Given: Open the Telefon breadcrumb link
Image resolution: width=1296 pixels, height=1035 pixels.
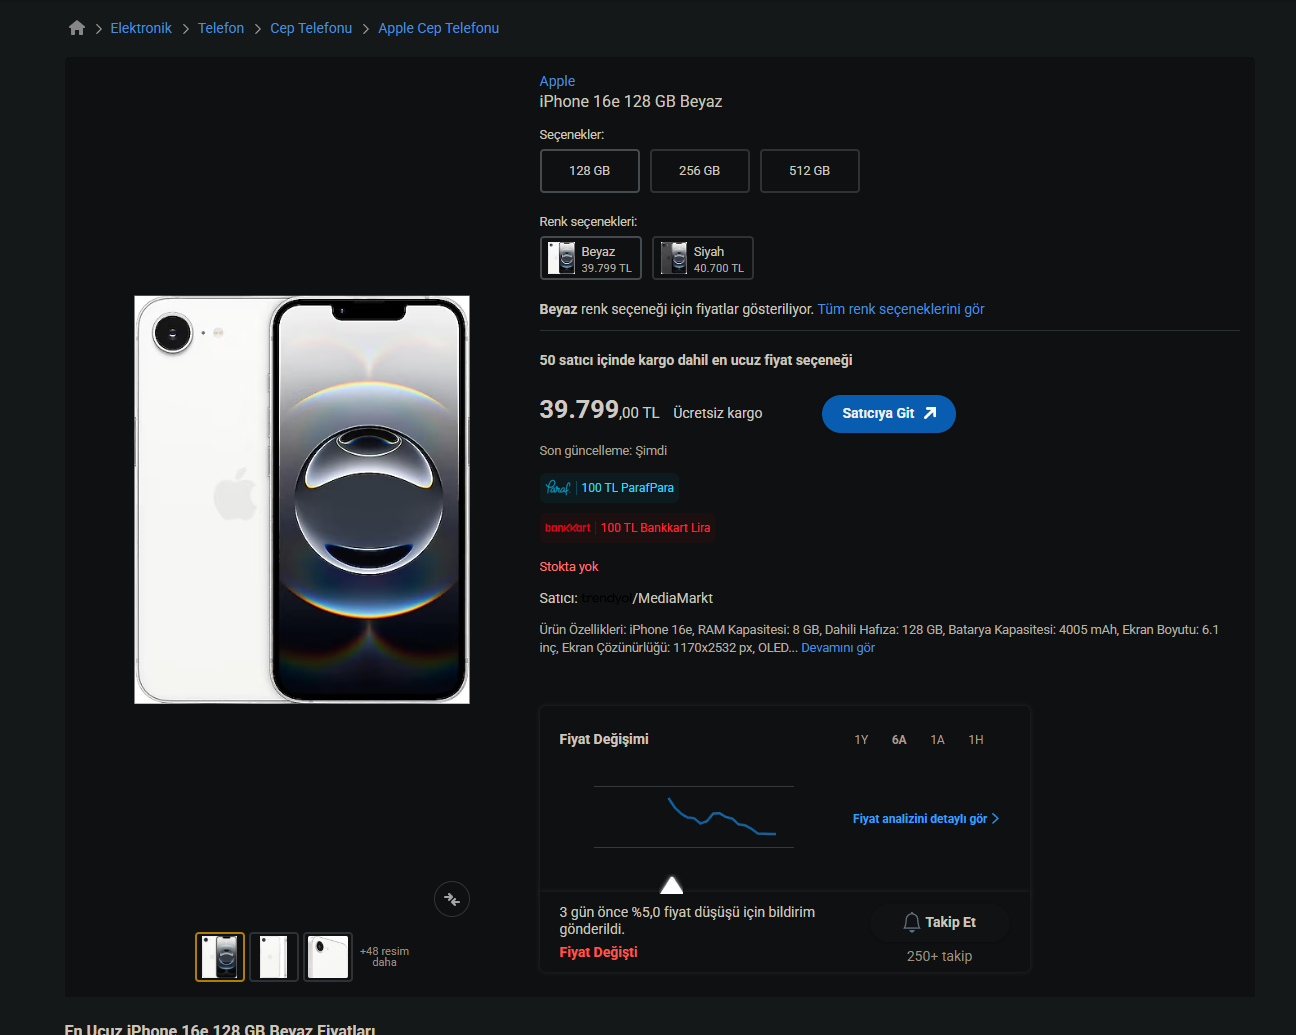Looking at the screenshot, I should click(221, 28).
